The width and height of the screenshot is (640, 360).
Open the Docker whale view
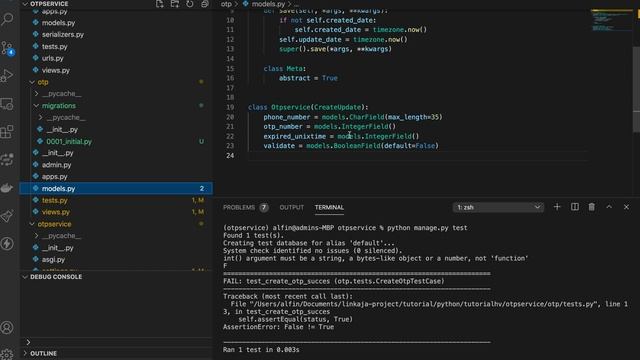pyautogui.click(x=7, y=188)
